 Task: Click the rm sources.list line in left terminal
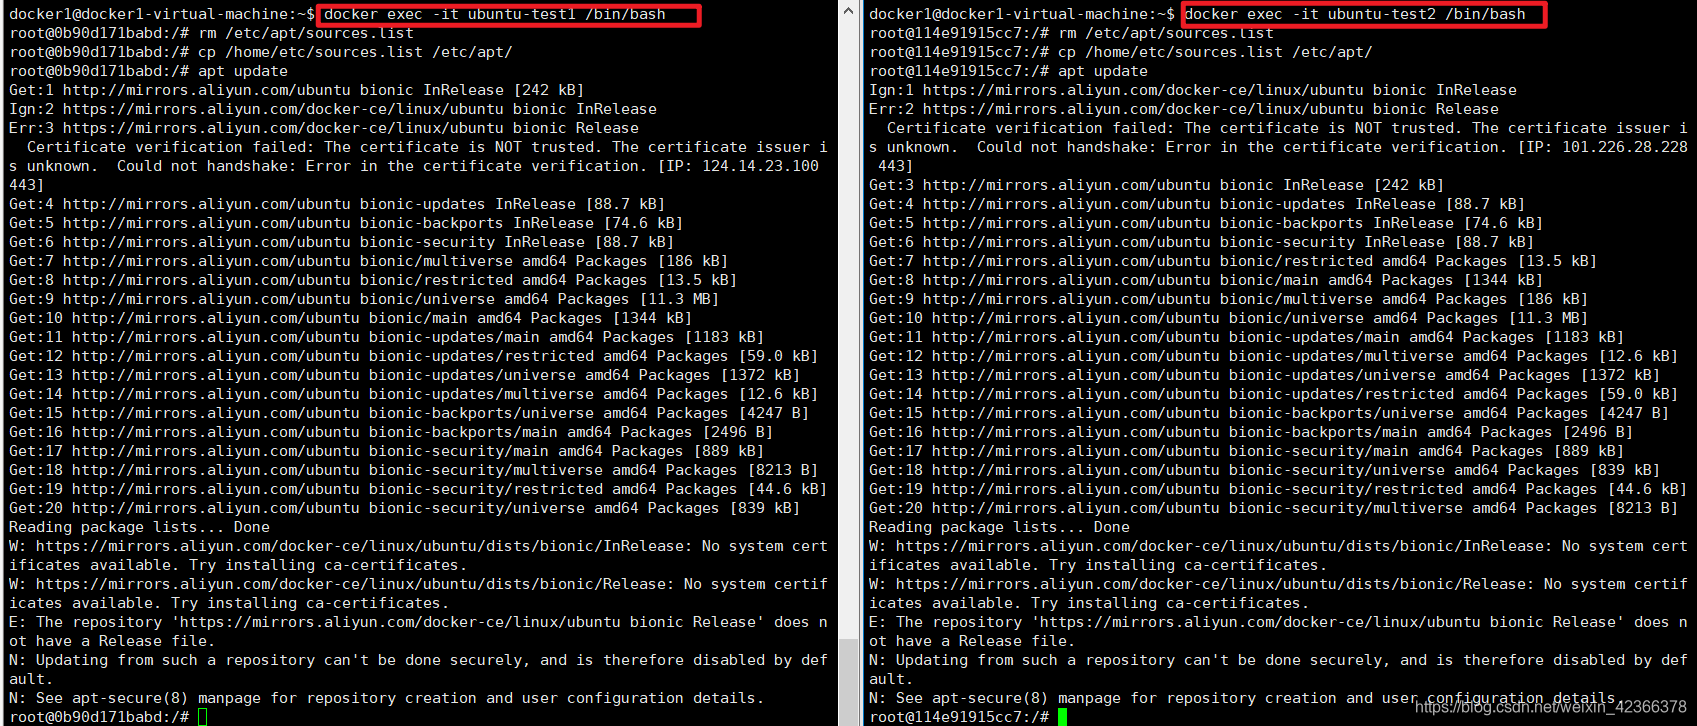click(211, 33)
